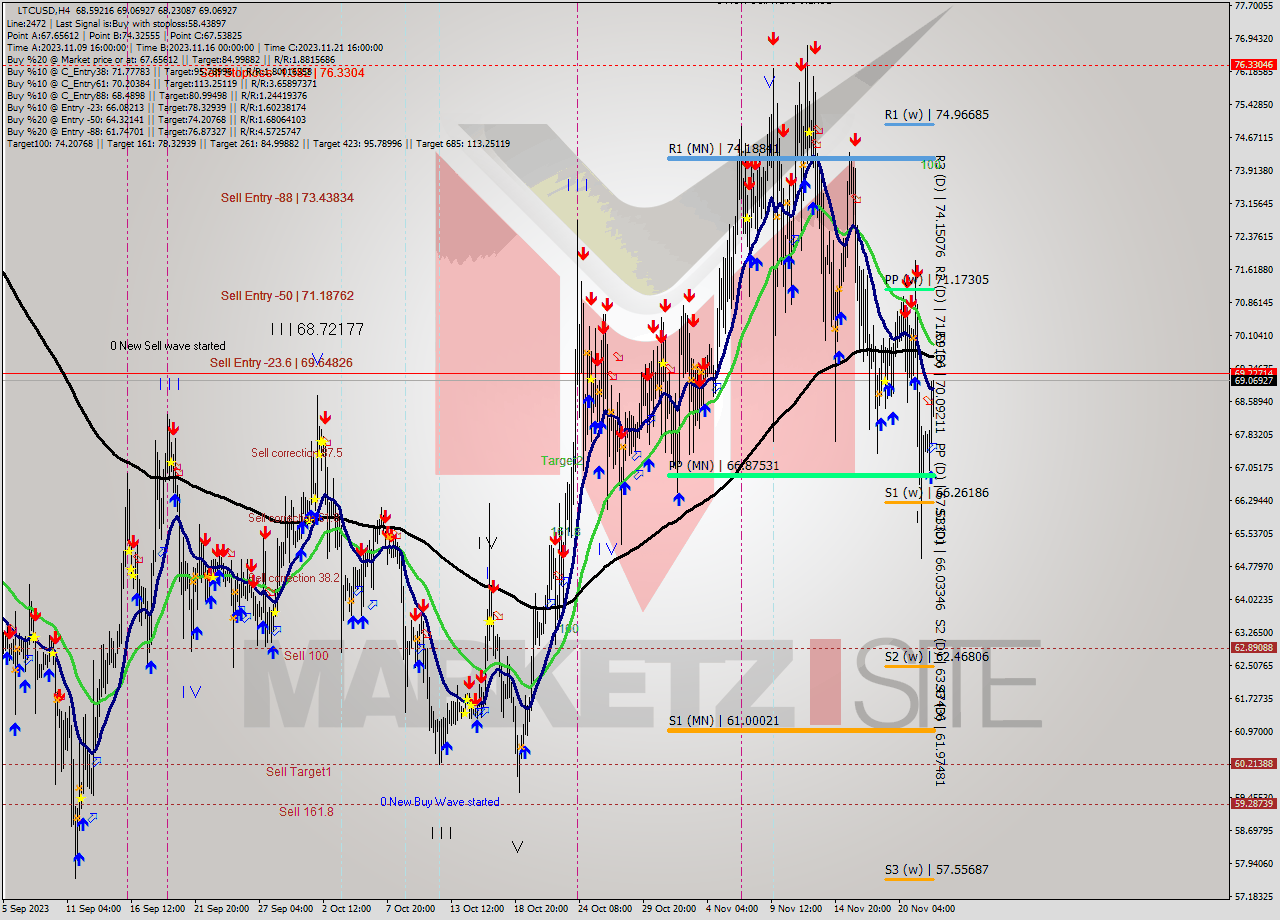Viewport: 1280px width, 920px height.
Task: Click the Sell Entry -88 | 73.43834 label
Action: pos(287,198)
